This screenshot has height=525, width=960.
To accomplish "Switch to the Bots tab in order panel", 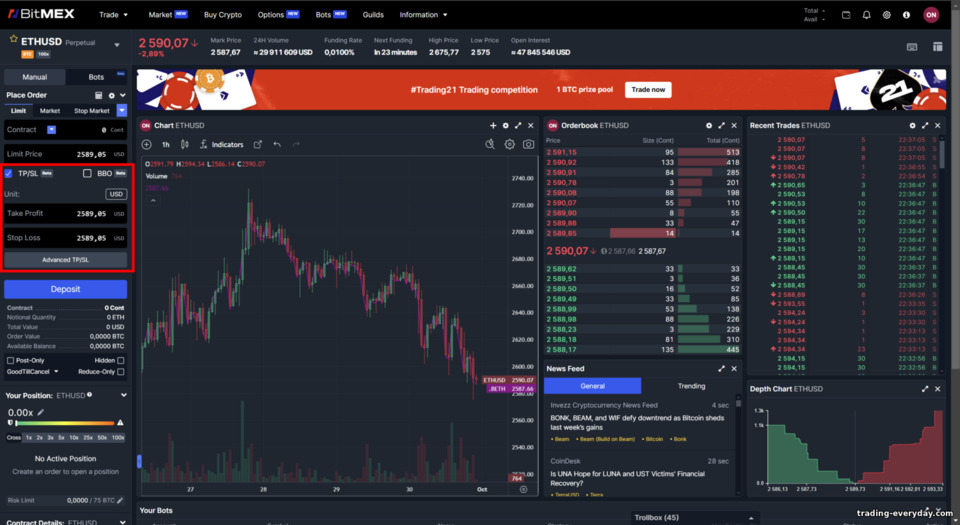I will point(96,77).
